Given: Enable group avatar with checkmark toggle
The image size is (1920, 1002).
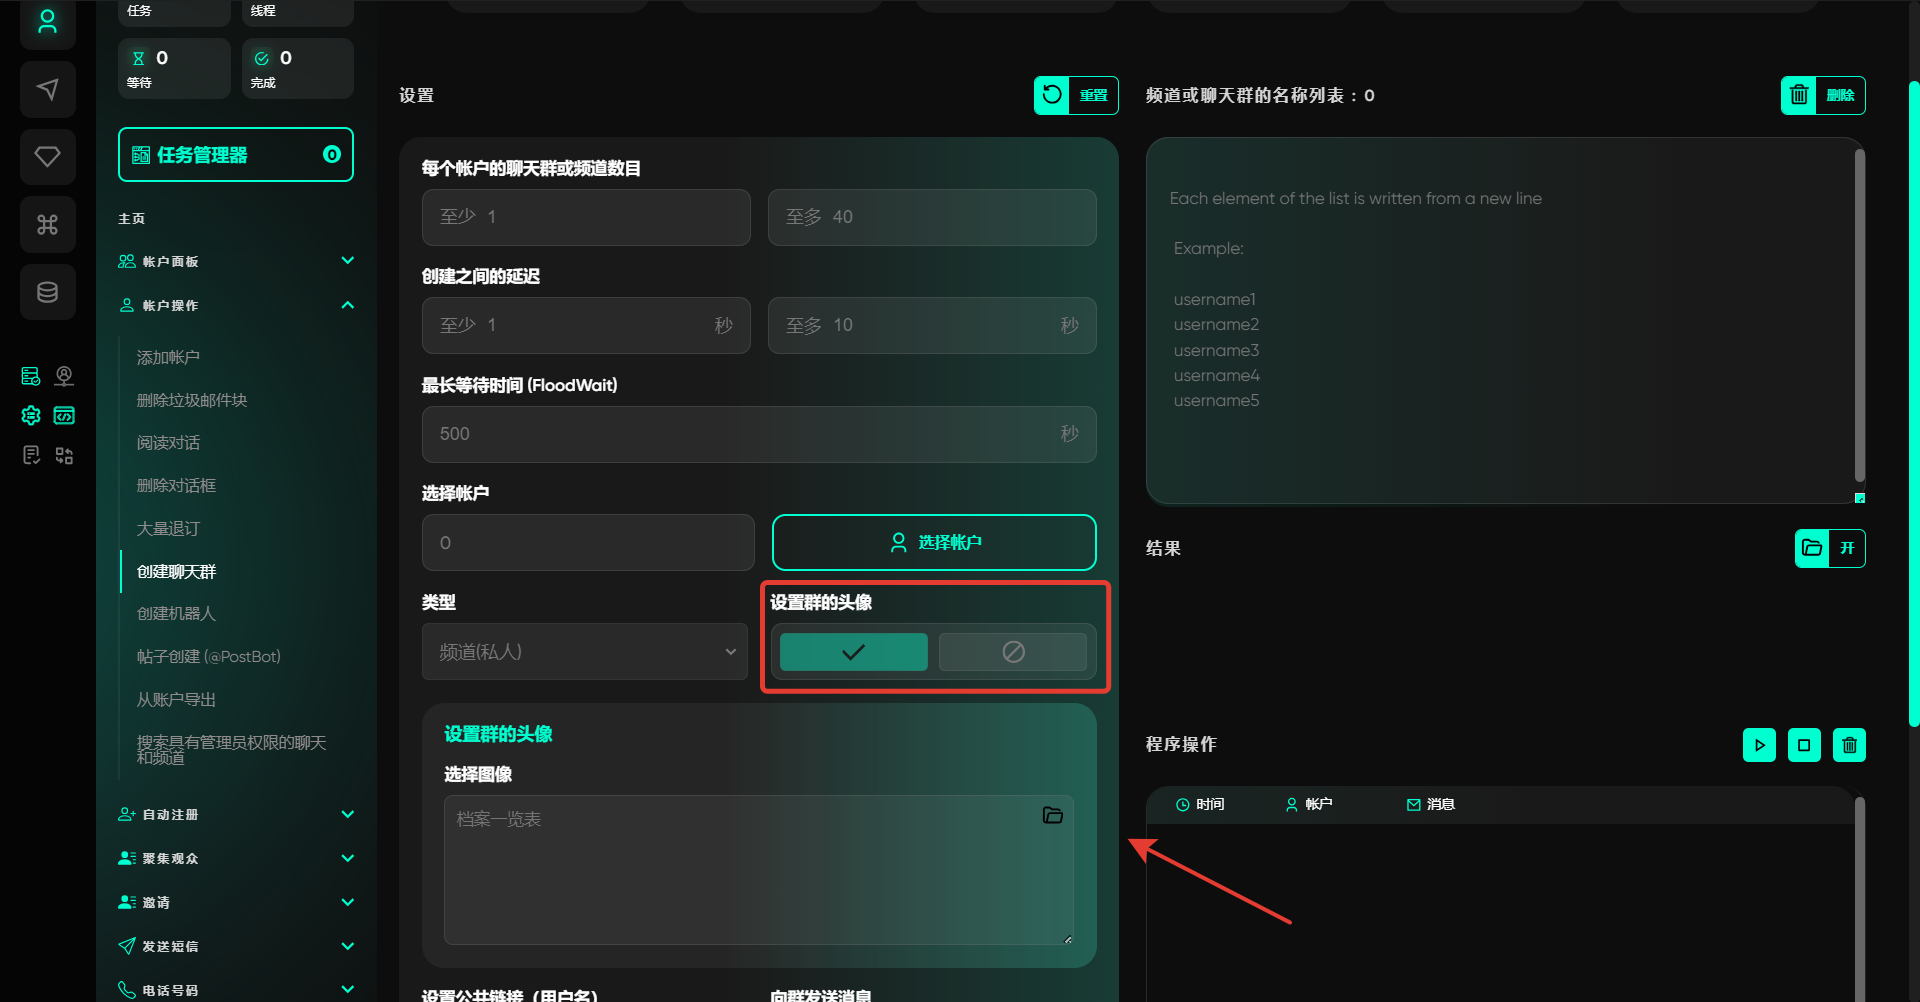Looking at the screenshot, I should click(x=853, y=652).
